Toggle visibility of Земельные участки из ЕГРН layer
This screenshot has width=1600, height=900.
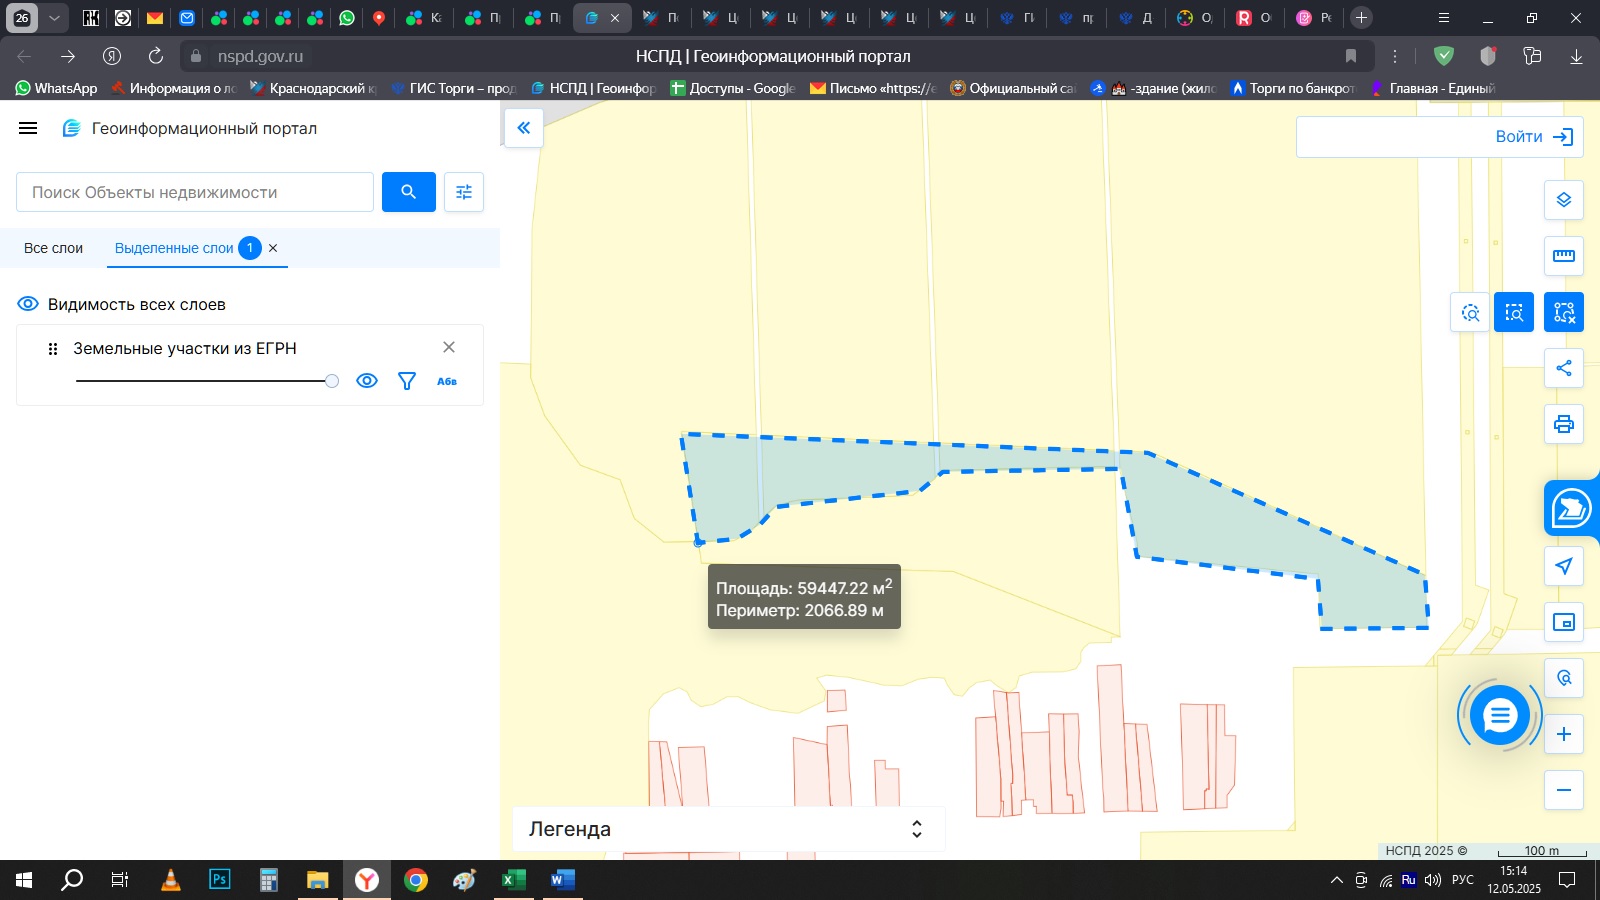[x=367, y=381]
